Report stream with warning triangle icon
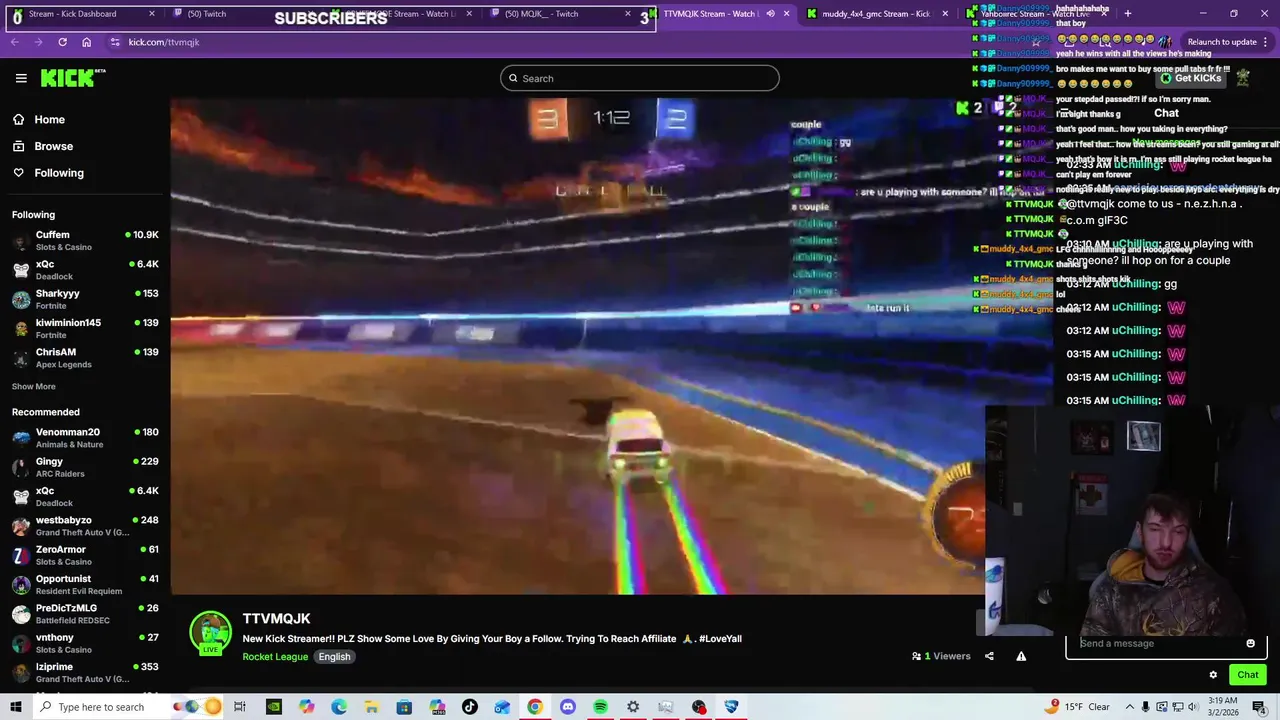Screen dimensions: 1280x720 tap(1021, 656)
